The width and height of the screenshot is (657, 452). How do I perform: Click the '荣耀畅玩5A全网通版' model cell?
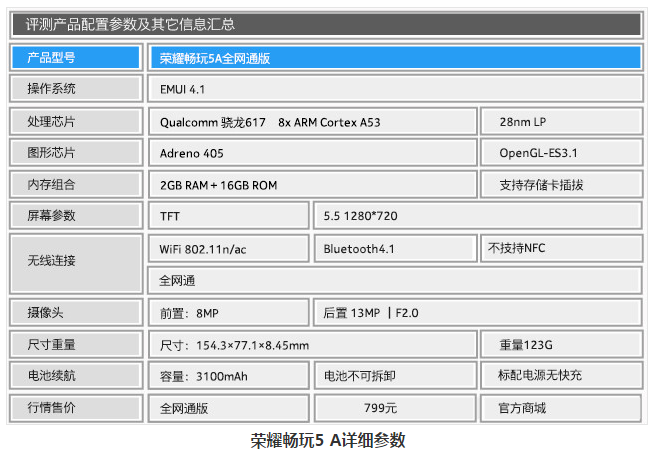pyautogui.click(x=395, y=58)
